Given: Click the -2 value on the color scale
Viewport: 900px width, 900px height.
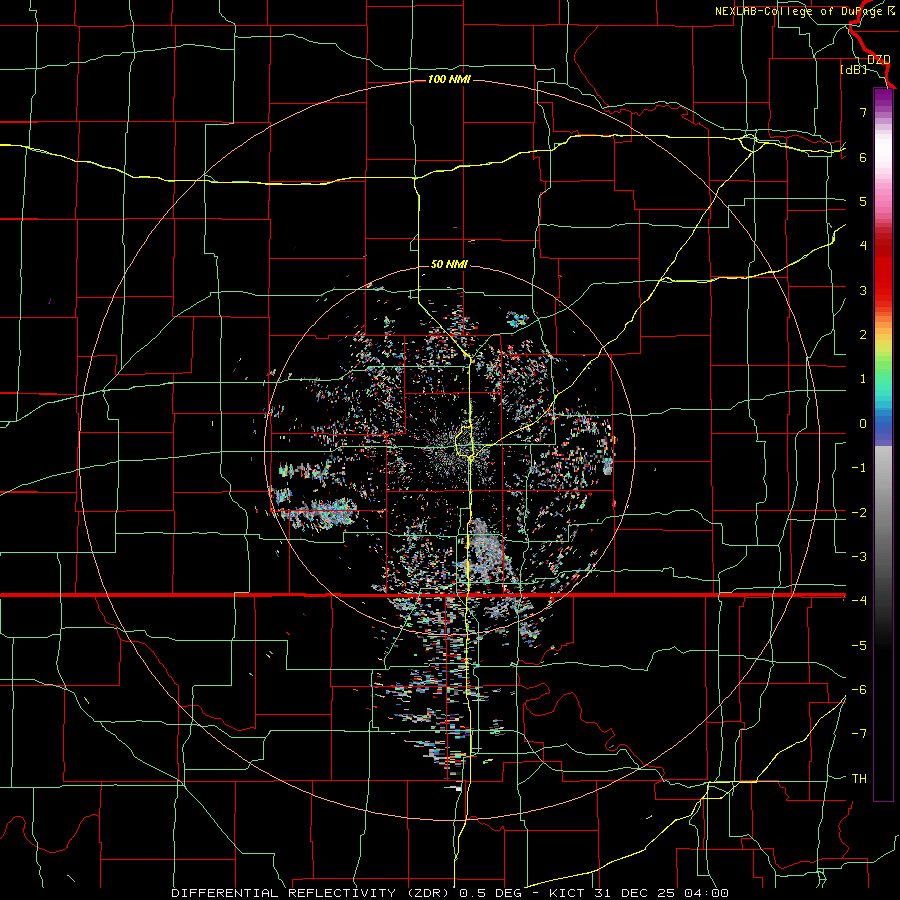Looking at the screenshot, I should pos(859,512).
